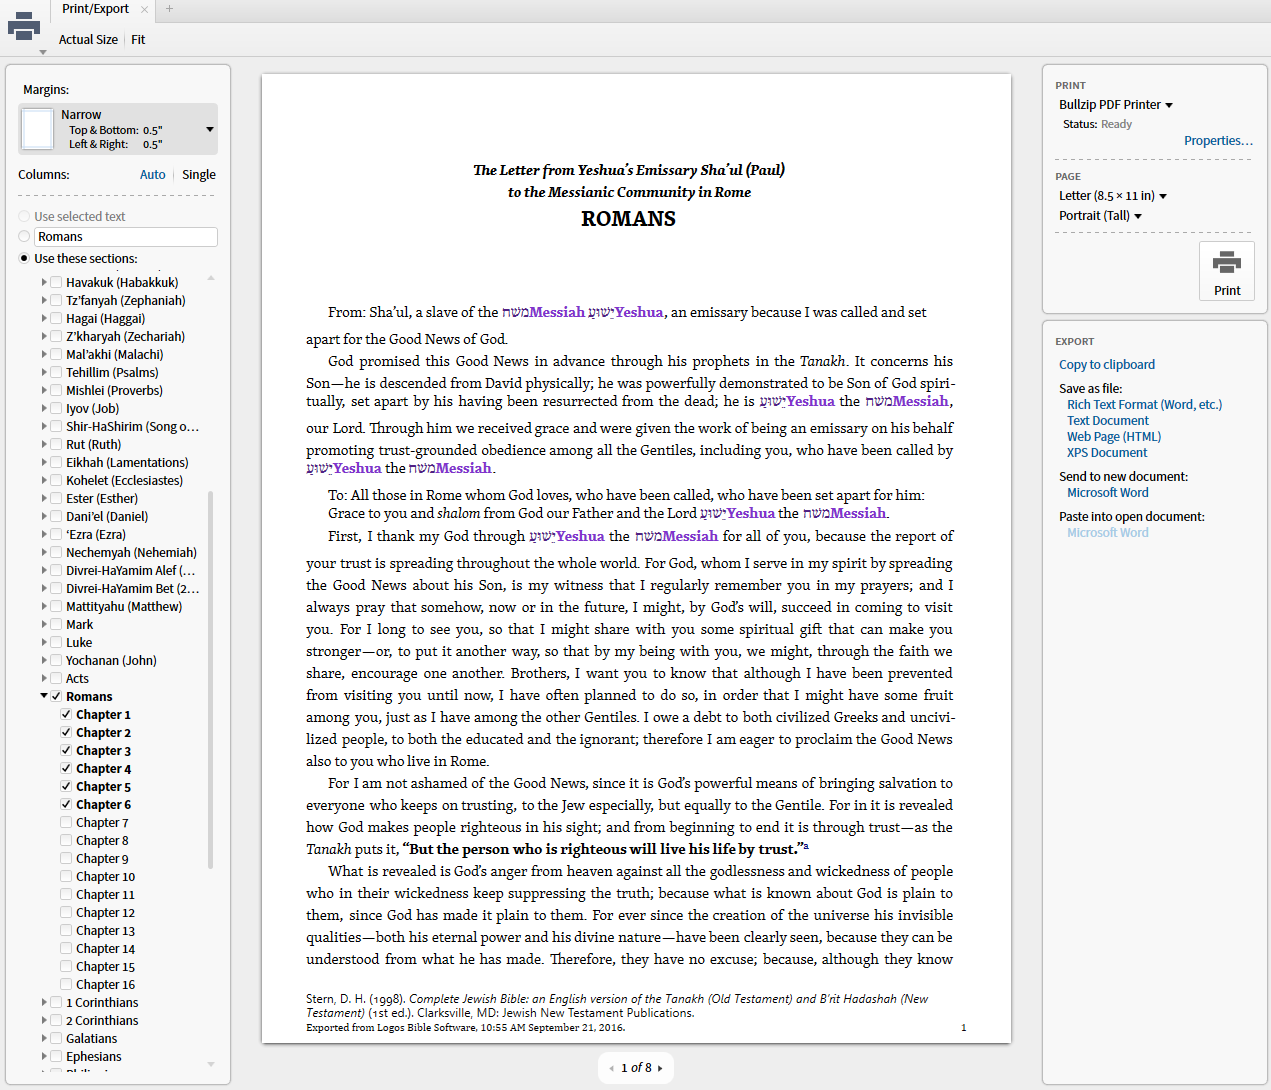This screenshot has height=1090, width=1271.
Task: Select Use these sections radio button
Action: pyautogui.click(x=24, y=259)
